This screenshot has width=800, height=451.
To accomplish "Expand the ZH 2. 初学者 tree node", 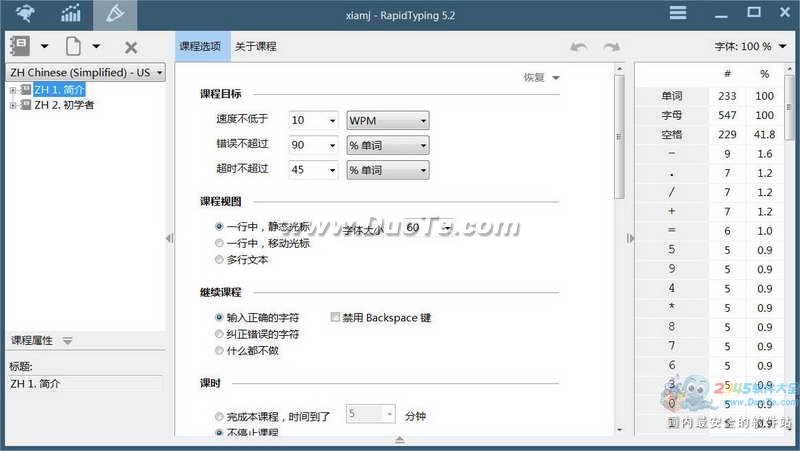I will coord(13,106).
